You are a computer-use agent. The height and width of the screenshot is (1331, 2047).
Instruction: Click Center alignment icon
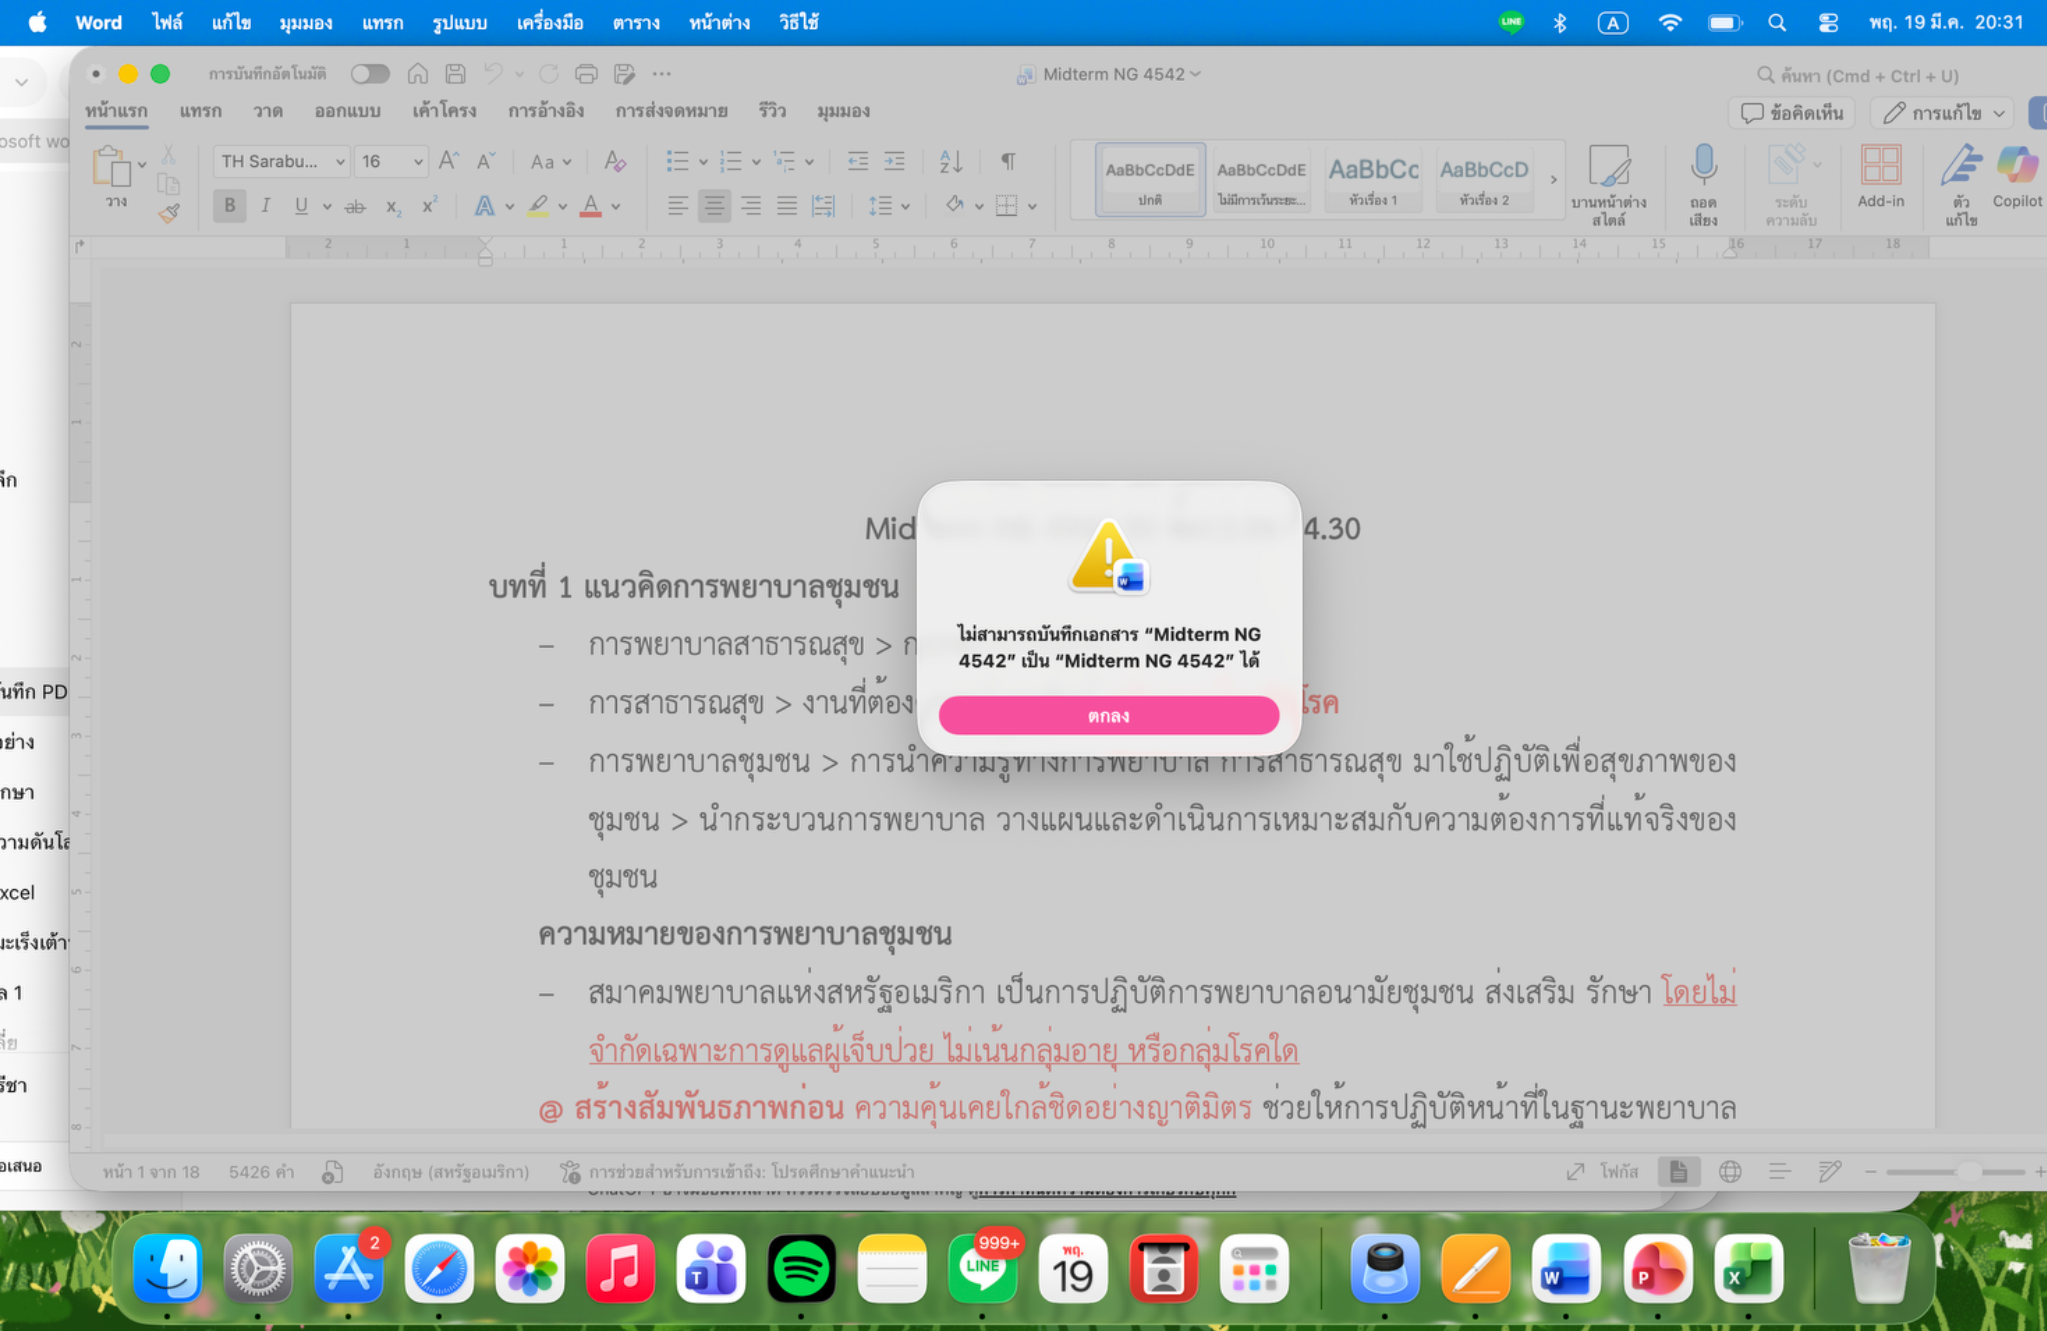coord(714,206)
